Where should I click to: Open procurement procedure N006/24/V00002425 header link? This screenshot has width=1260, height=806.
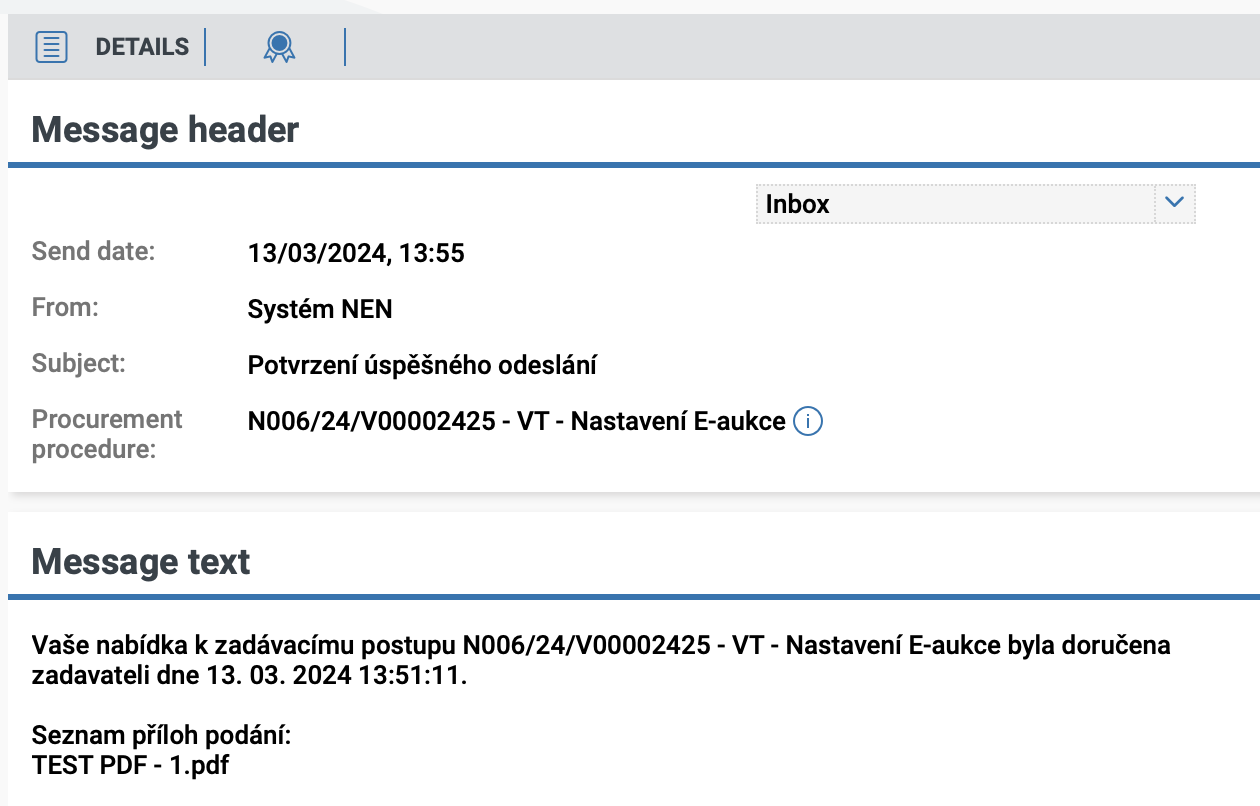[x=516, y=422]
